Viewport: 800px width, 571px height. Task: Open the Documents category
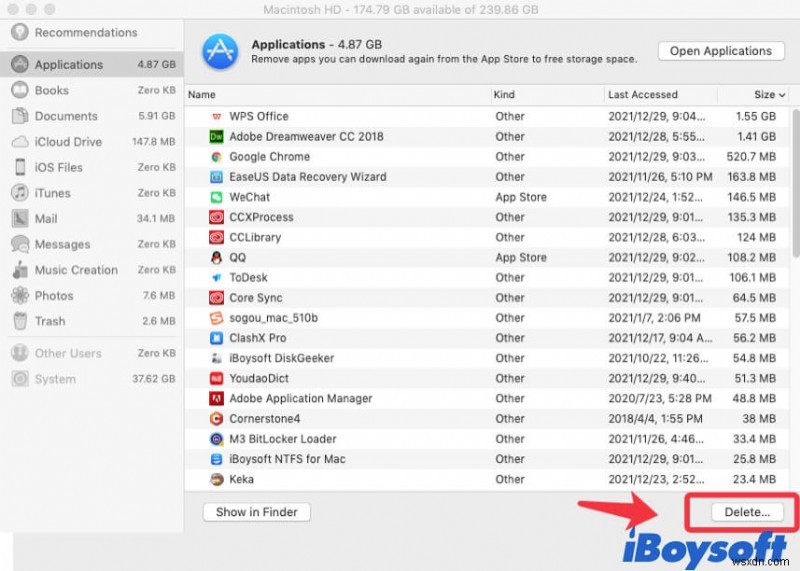[x=92, y=116]
